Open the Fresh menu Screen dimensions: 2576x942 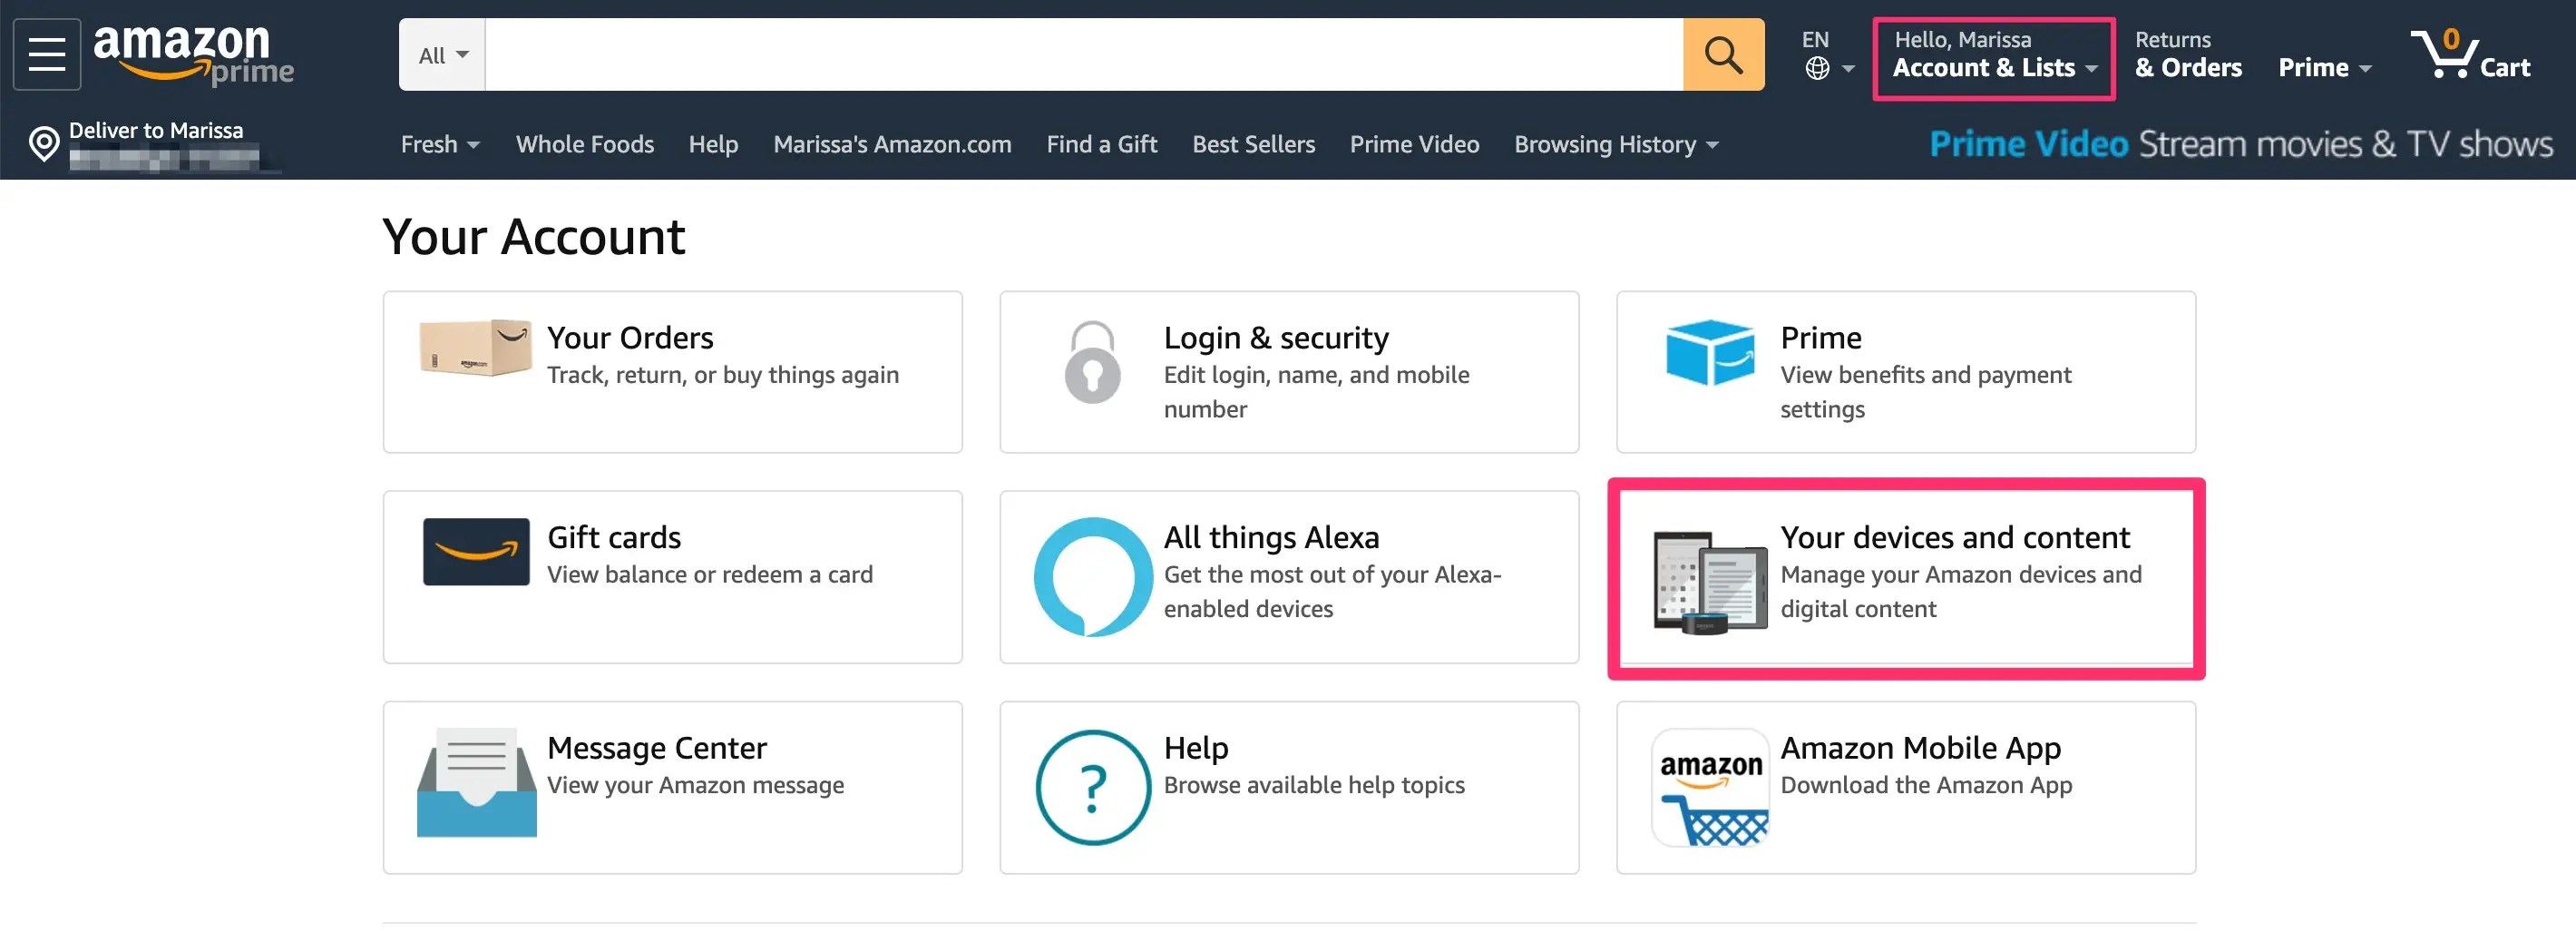439,144
